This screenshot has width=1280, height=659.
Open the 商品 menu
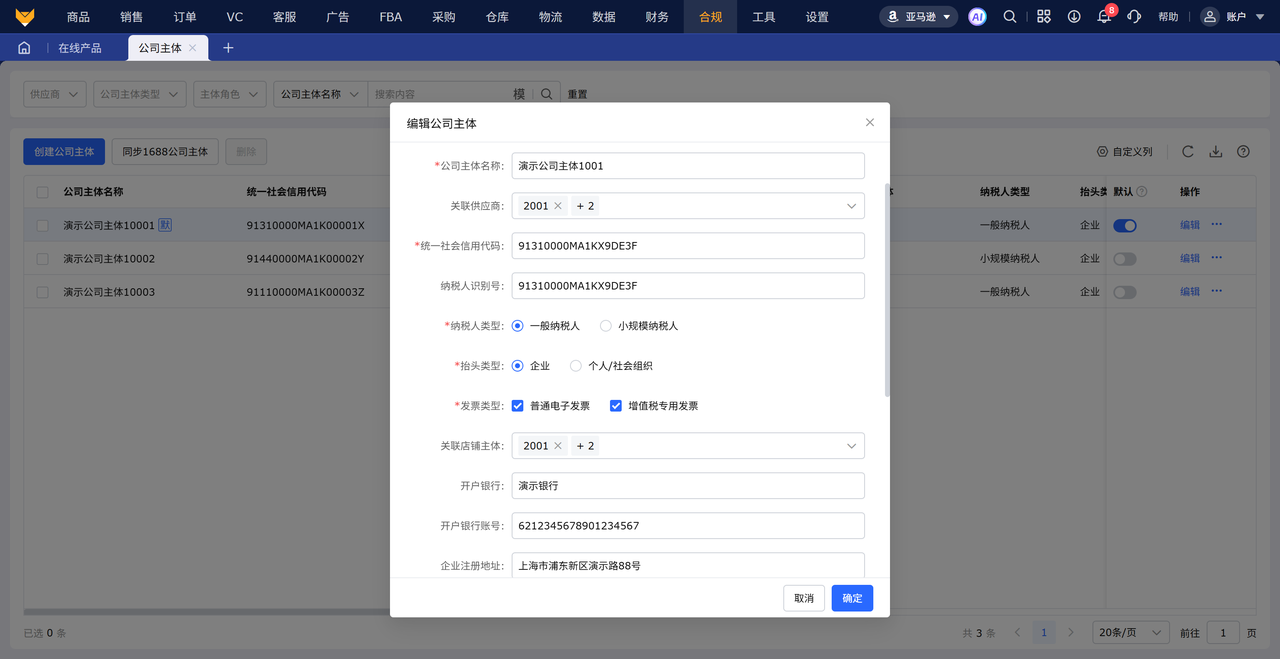(78, 17)
